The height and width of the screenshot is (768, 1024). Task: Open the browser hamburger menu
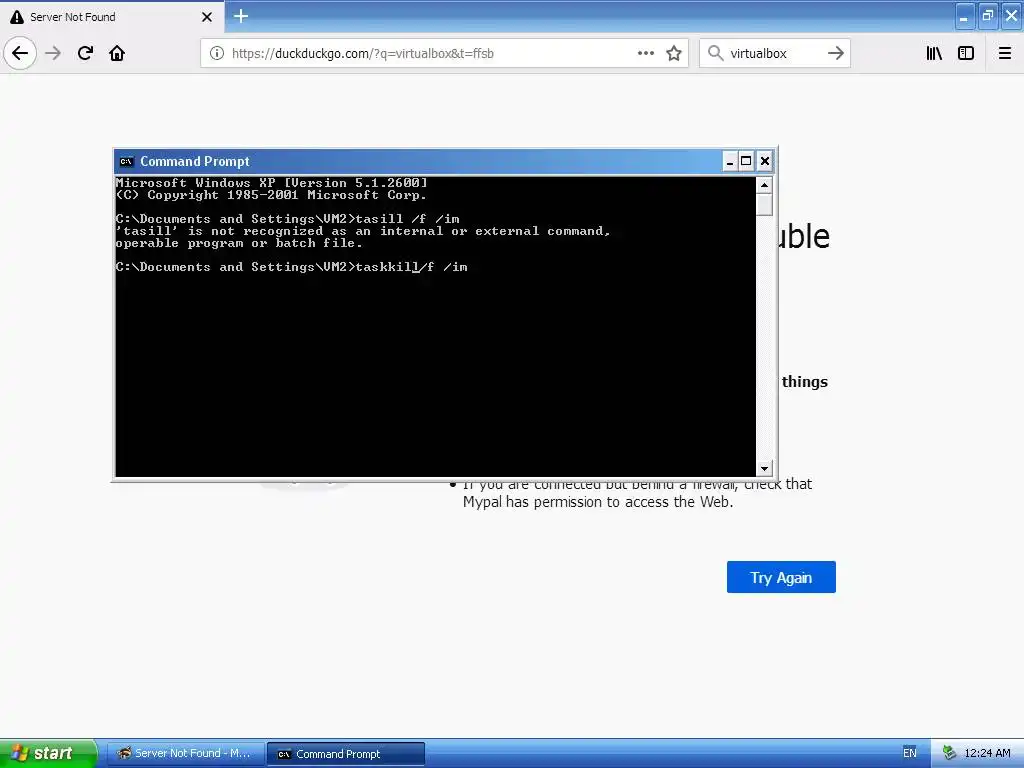[1005, 53]
